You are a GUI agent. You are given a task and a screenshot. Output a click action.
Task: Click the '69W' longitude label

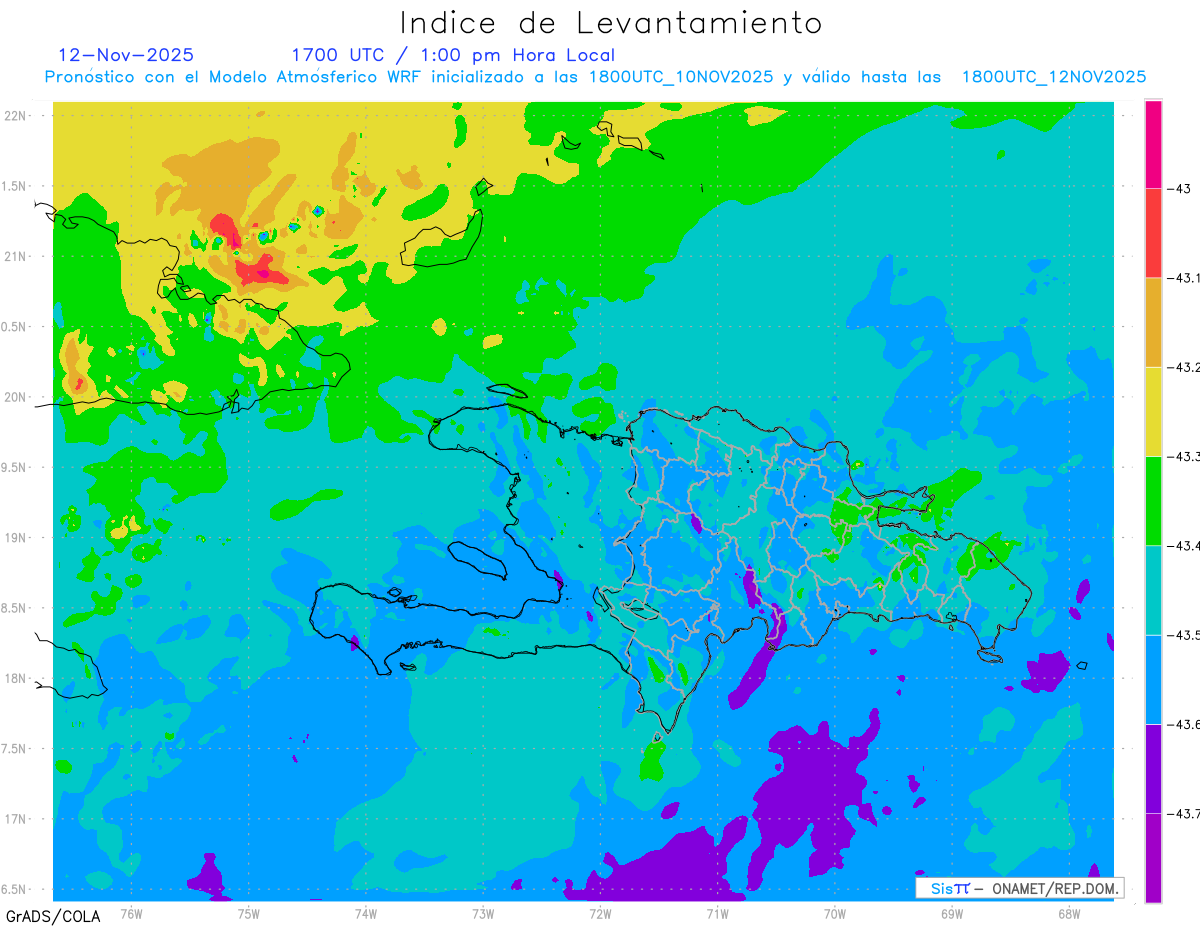(952, 913)
